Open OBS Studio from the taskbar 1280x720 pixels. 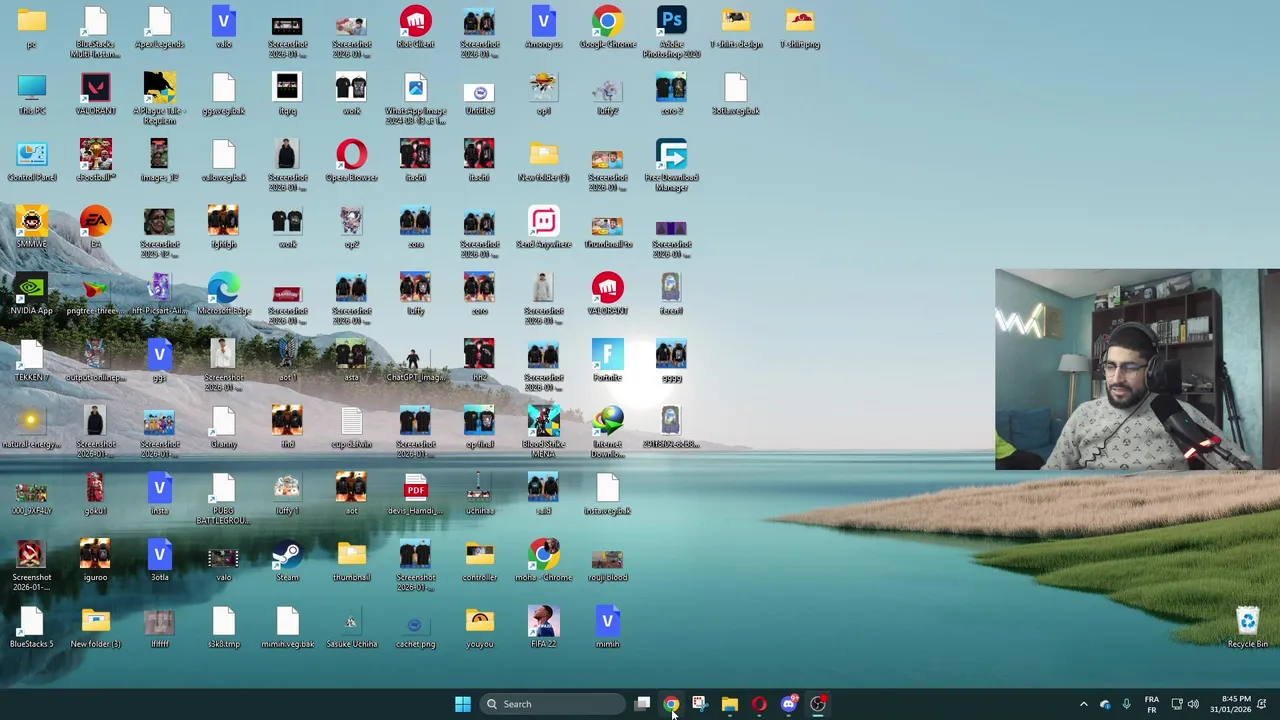tap(818, 704)
